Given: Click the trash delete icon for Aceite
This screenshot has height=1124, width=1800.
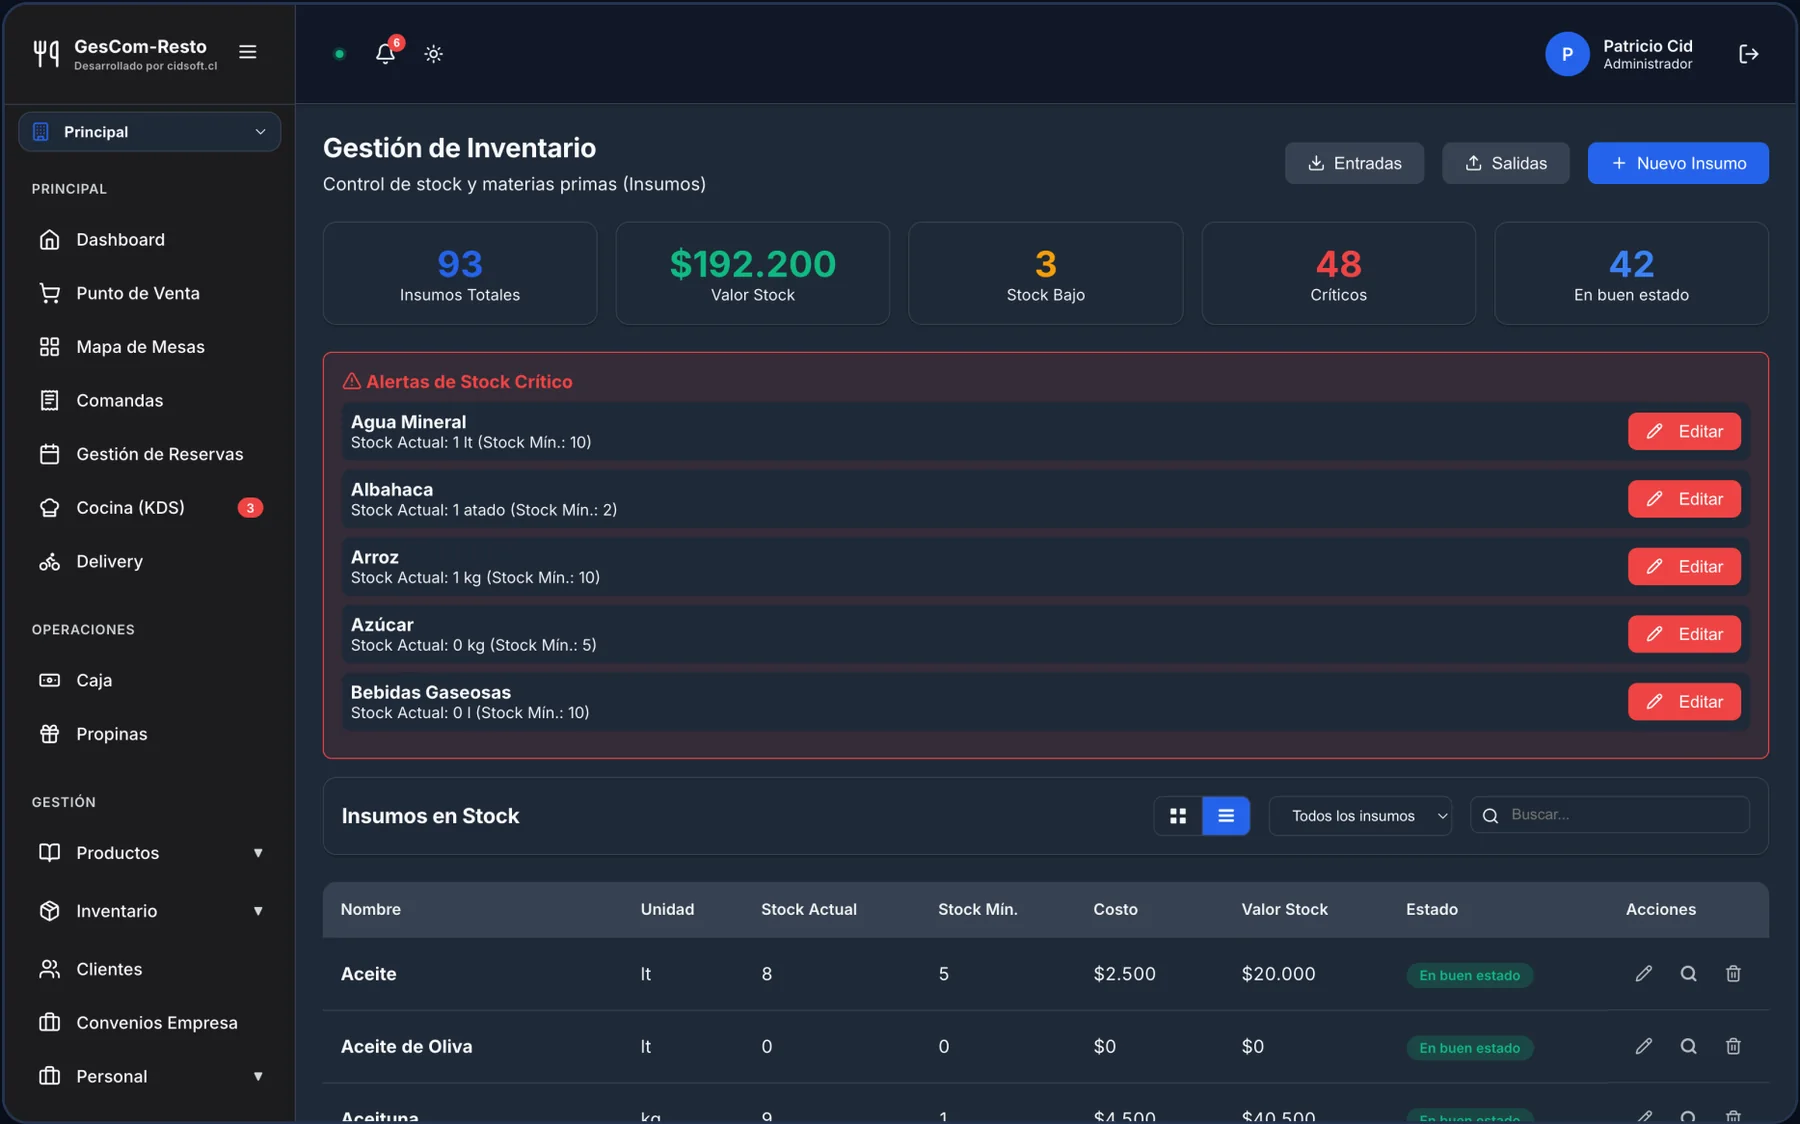Looking at the screenshot, I should [x=1733, y=973].
